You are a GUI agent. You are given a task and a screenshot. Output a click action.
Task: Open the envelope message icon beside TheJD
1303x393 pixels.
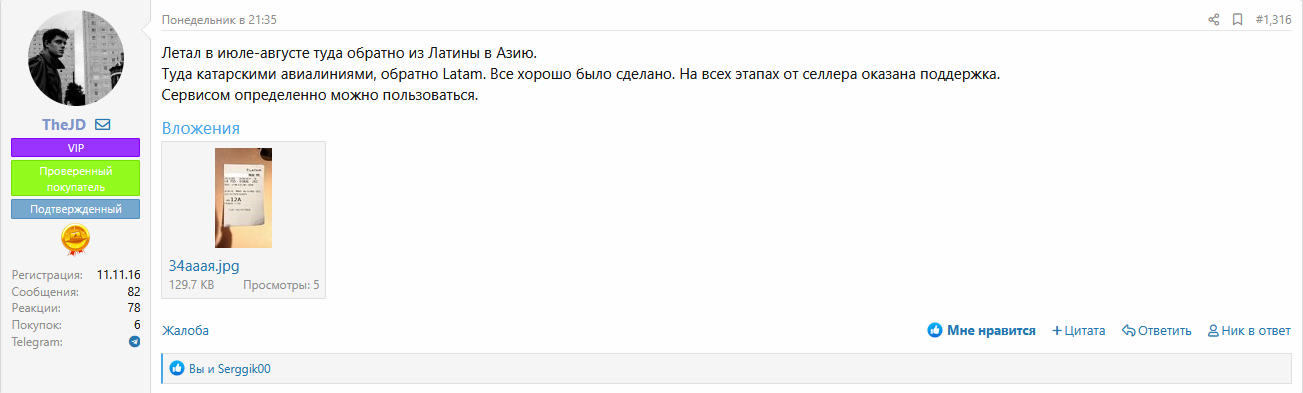(102, 125)
